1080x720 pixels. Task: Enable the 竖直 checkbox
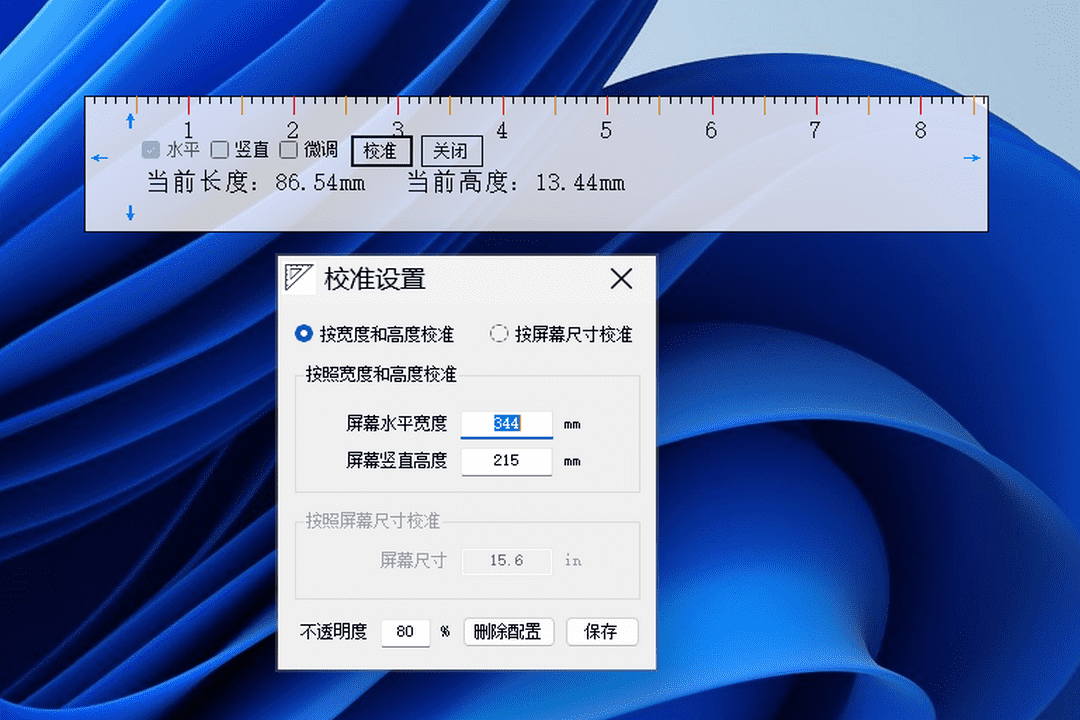(220, 150)
